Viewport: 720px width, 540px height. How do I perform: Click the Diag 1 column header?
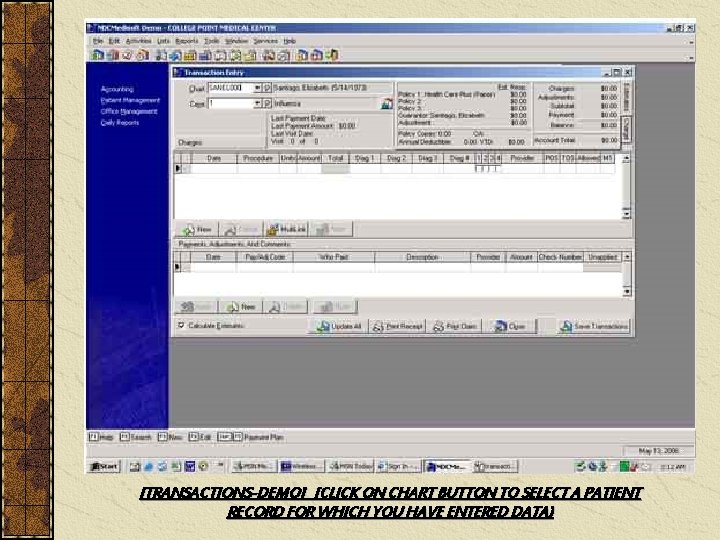[x=365, y=158]
